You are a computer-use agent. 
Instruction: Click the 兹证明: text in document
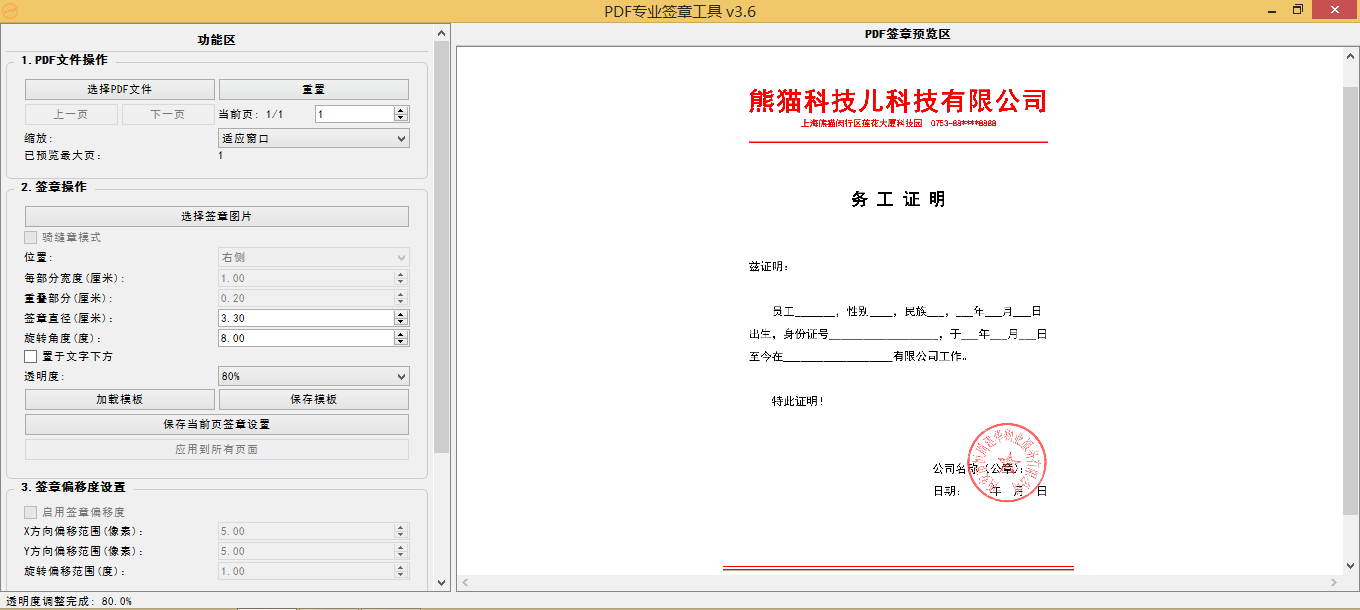[769, 267]
